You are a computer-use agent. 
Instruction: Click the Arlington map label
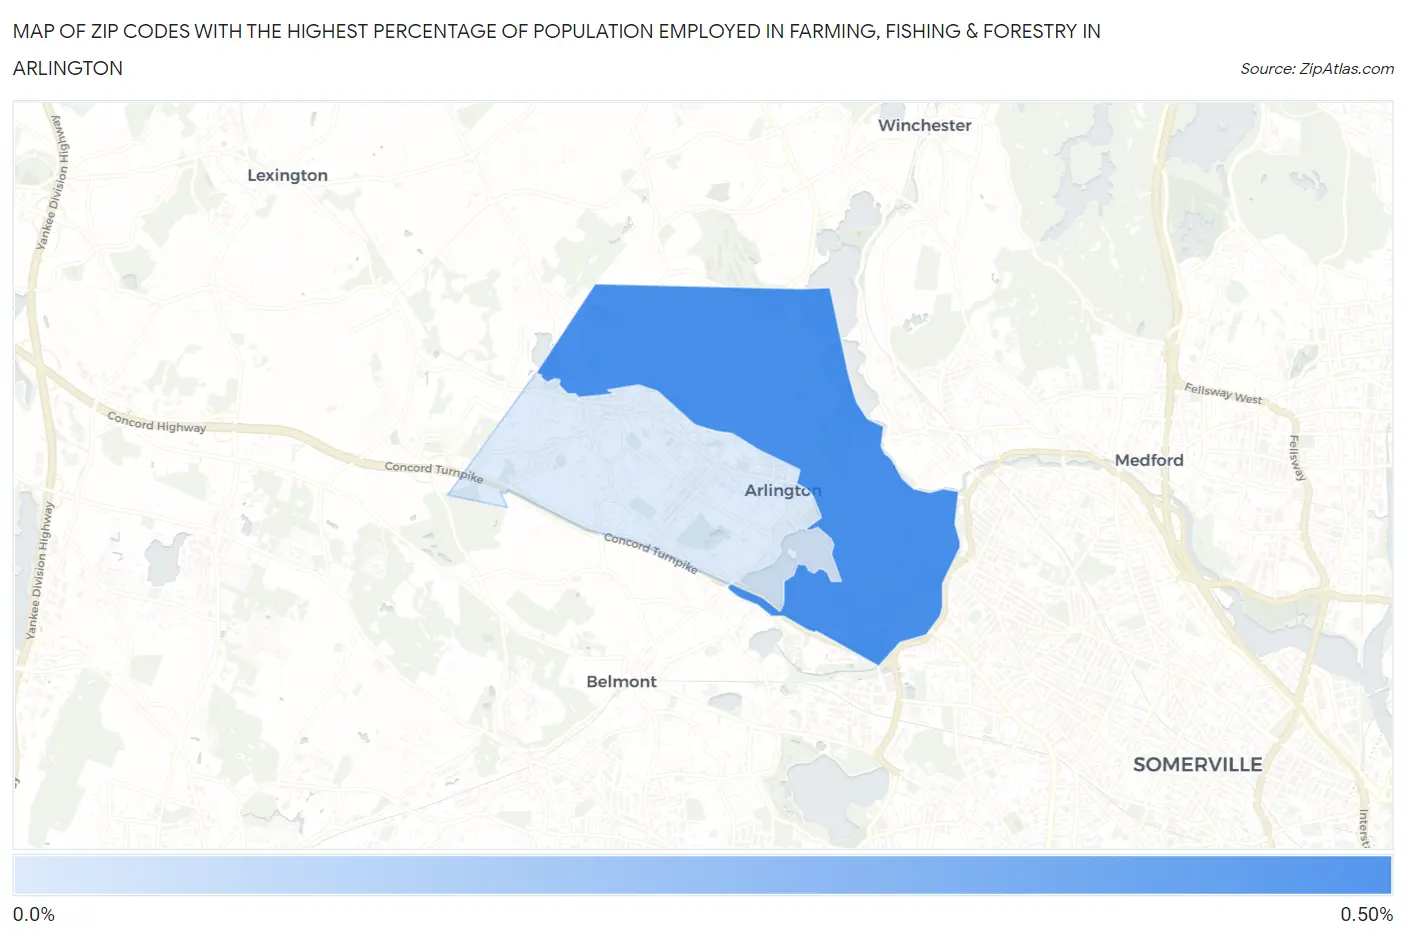click(783, 490)
